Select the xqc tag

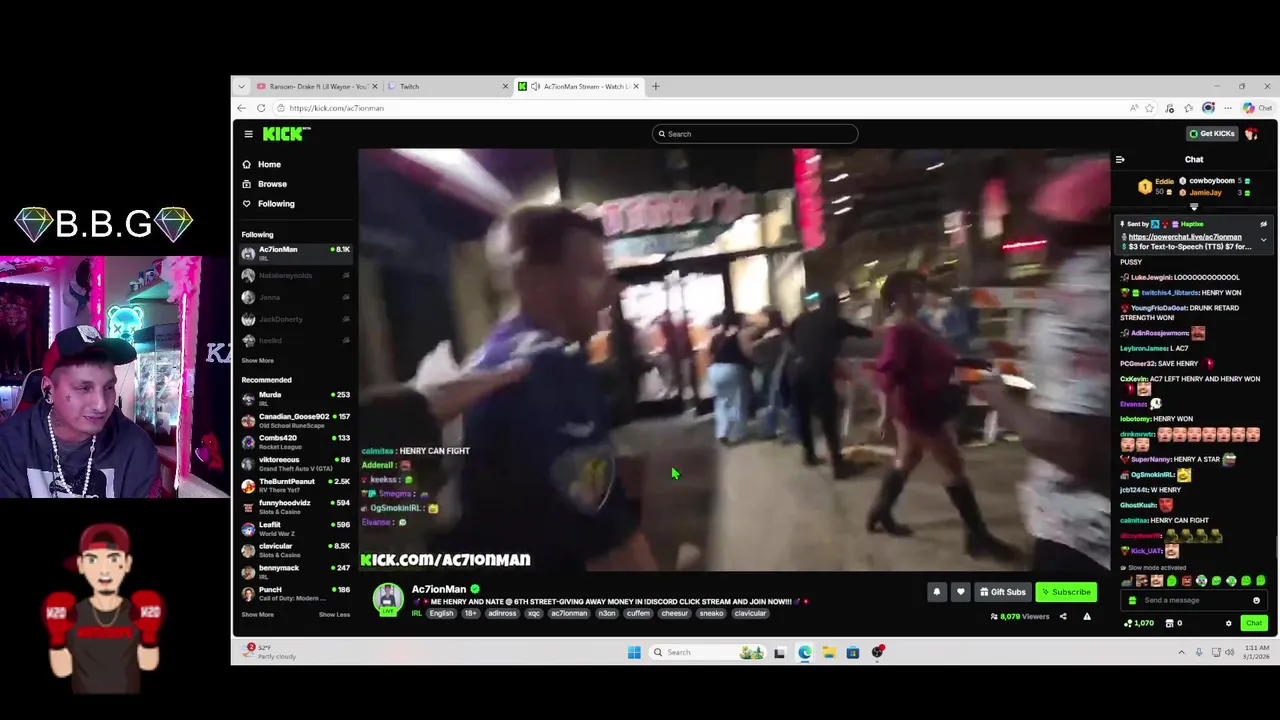(x=534, y=613)
